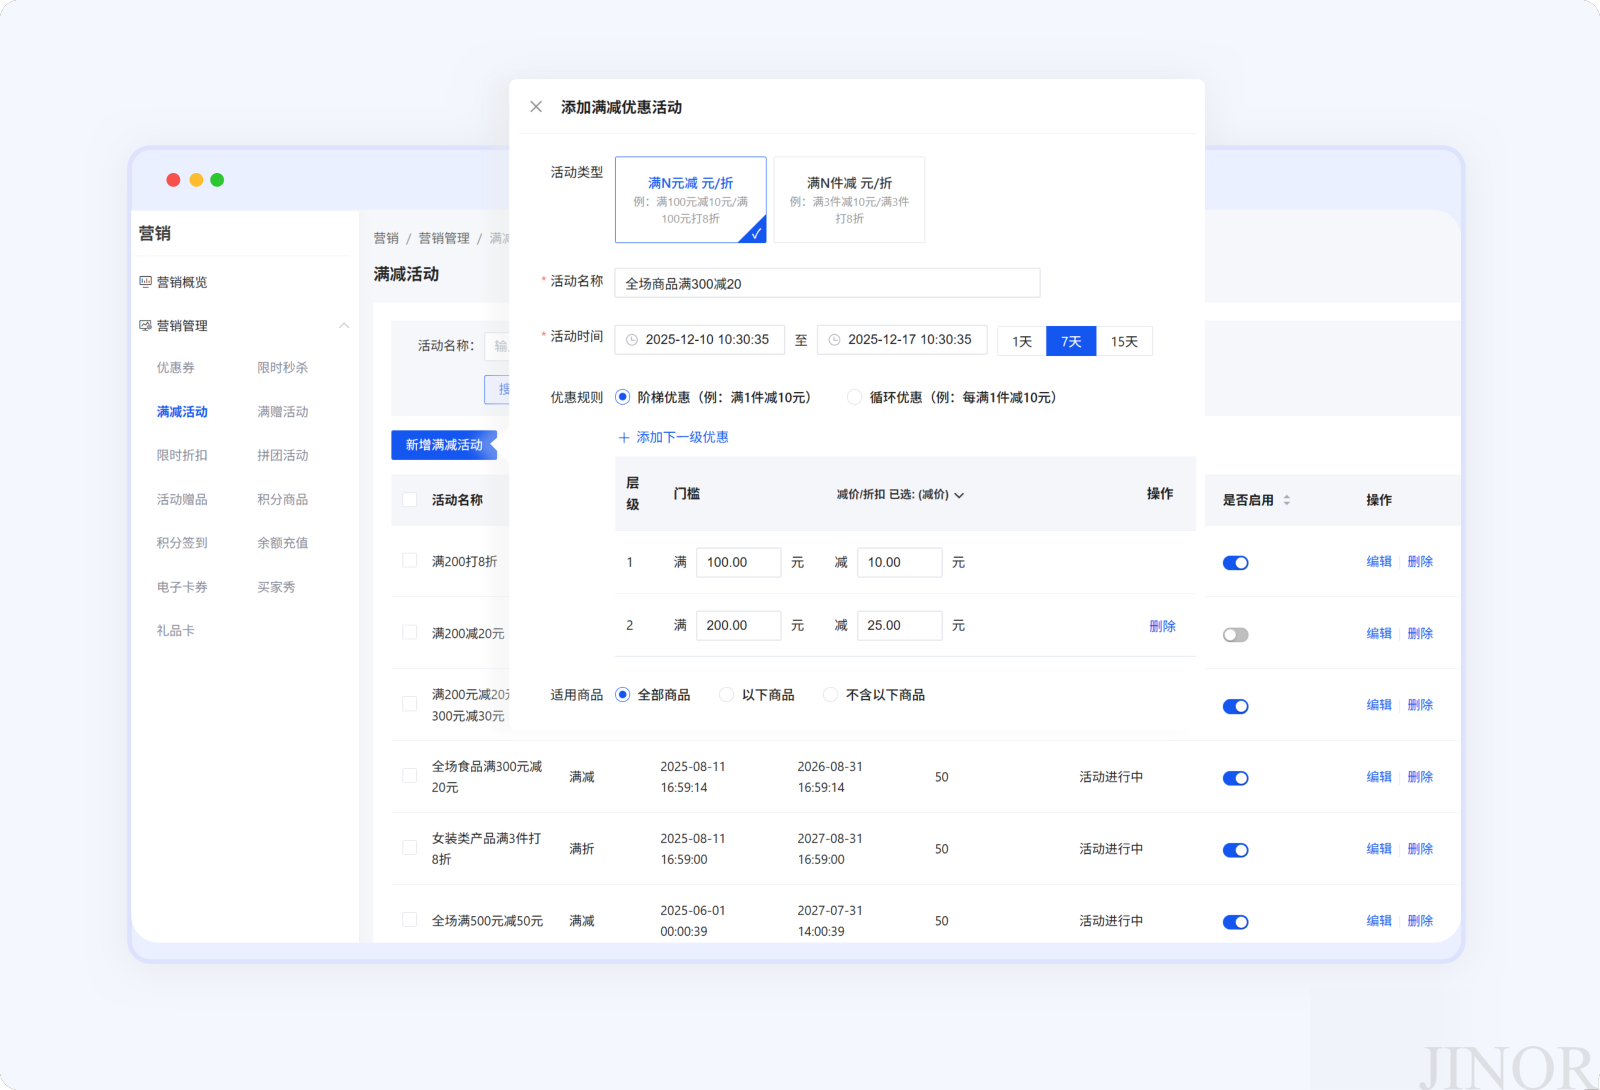Image resolution: width=1600 pixels, height=1090 pixels.
Task: Open 优惠券 menu item
Action: [176, 368]
